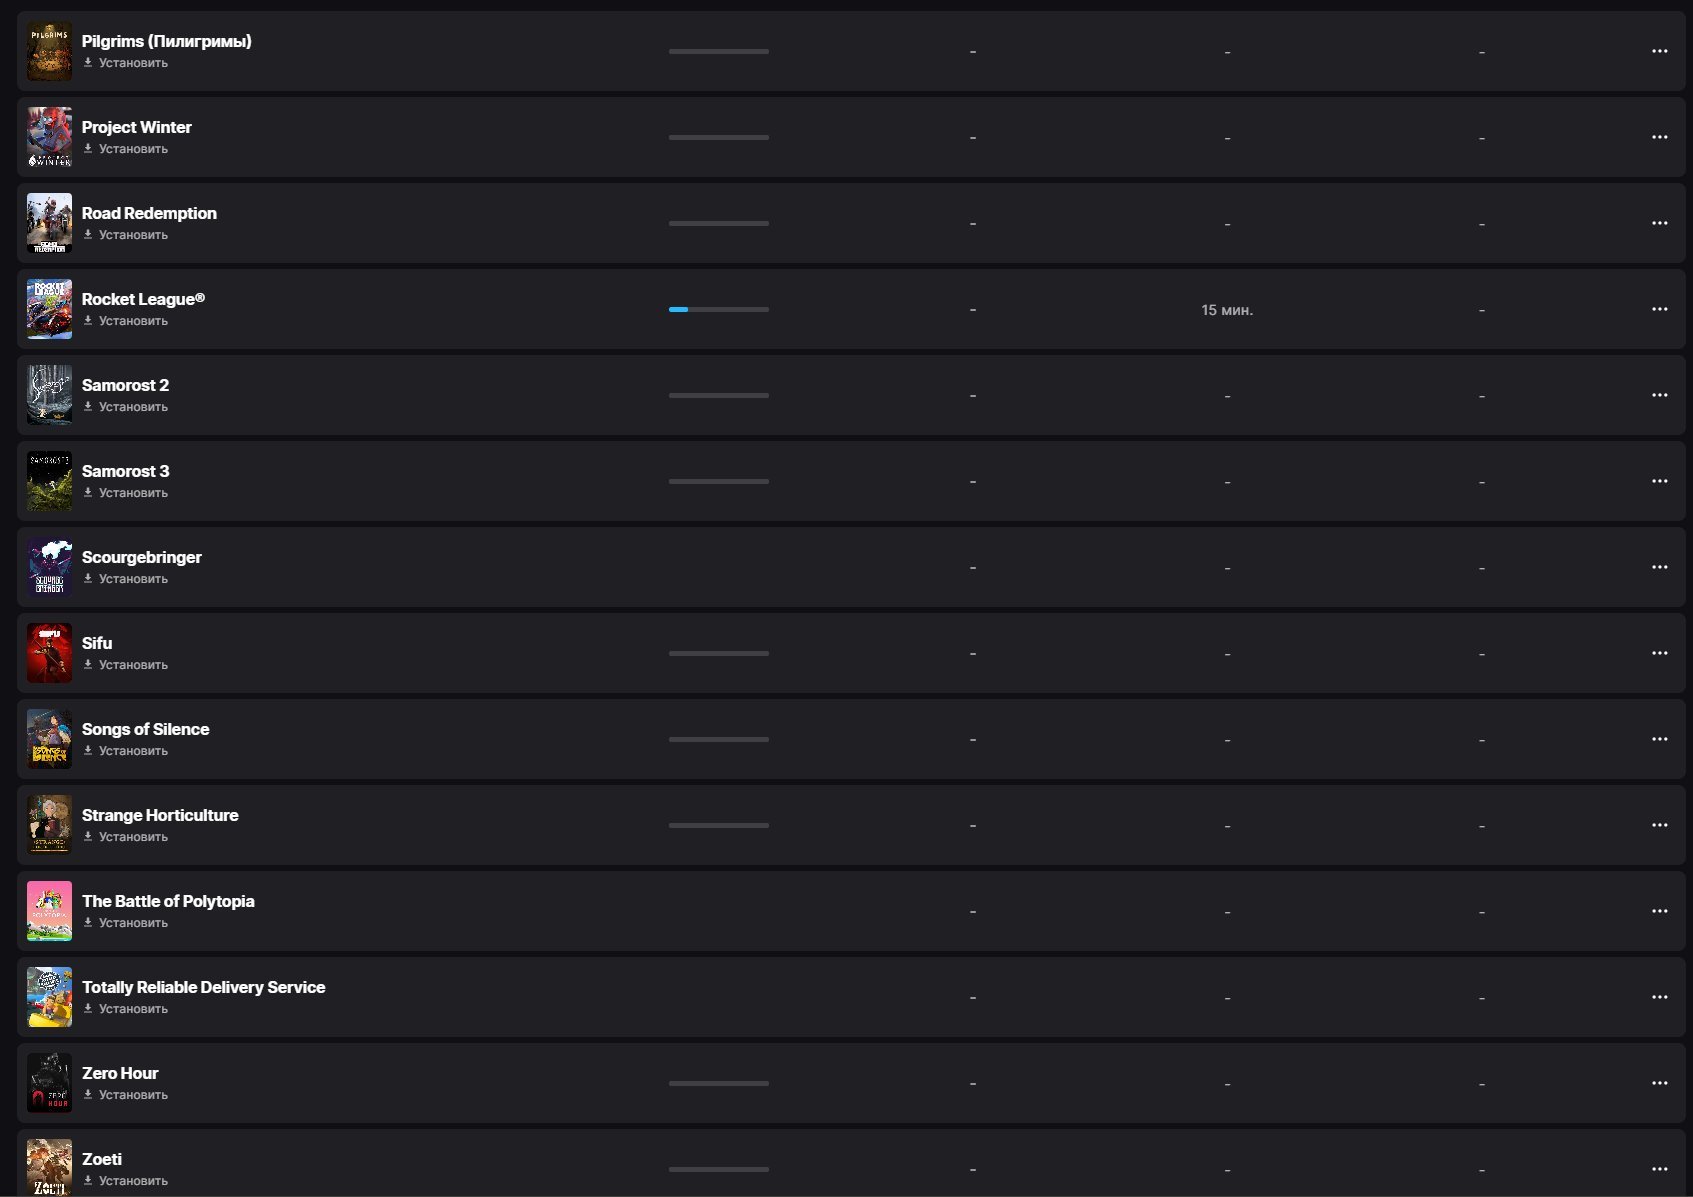Open ellipsis menu for Songs of Silence

1659,739
